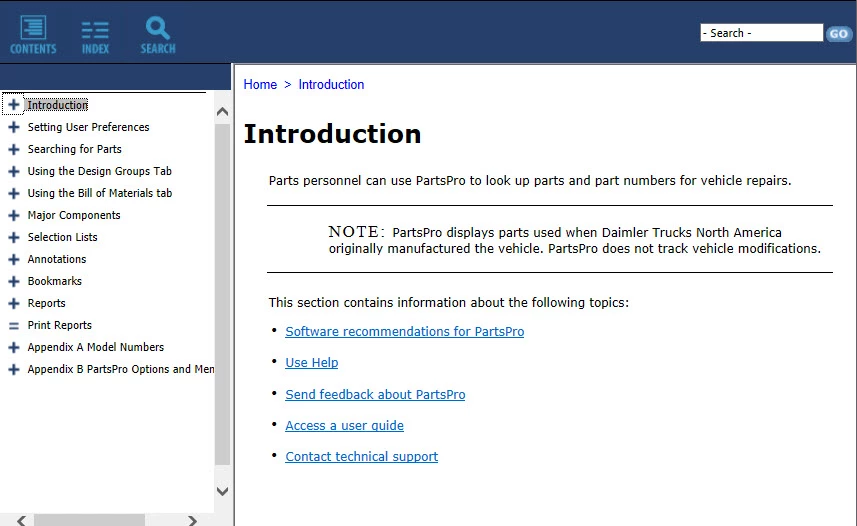Open the Contents panel icon
This screenshot has height=526, width=857.
[33, 35]
